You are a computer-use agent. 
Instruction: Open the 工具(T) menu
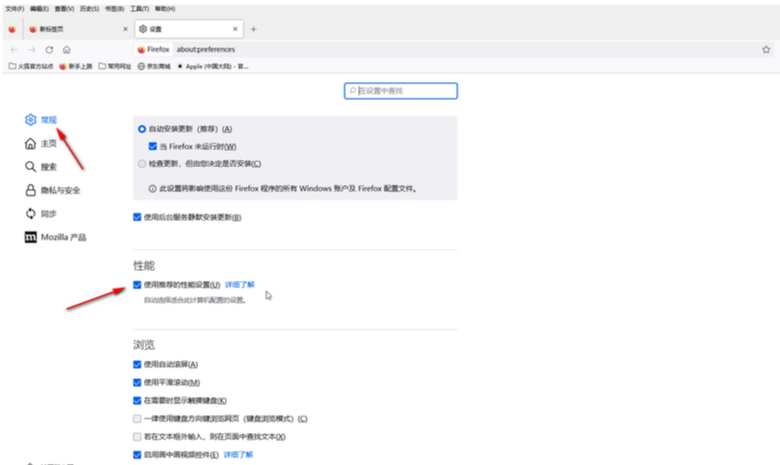(x=140, y=9)
